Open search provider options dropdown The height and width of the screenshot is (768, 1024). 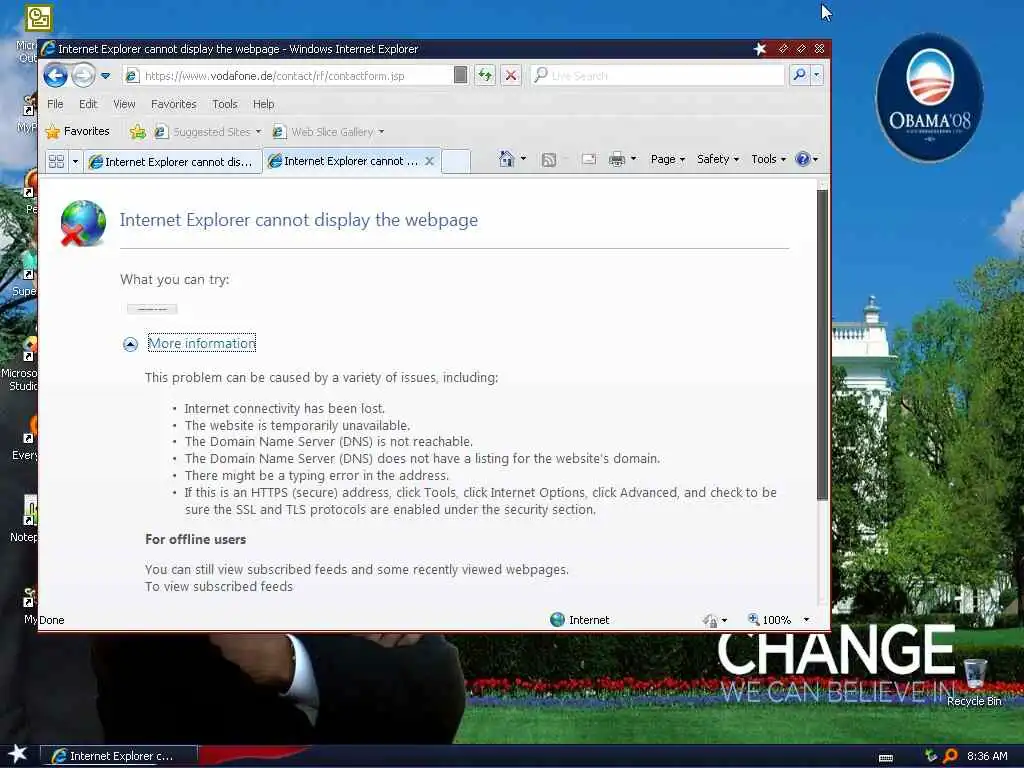pos(816,75)
